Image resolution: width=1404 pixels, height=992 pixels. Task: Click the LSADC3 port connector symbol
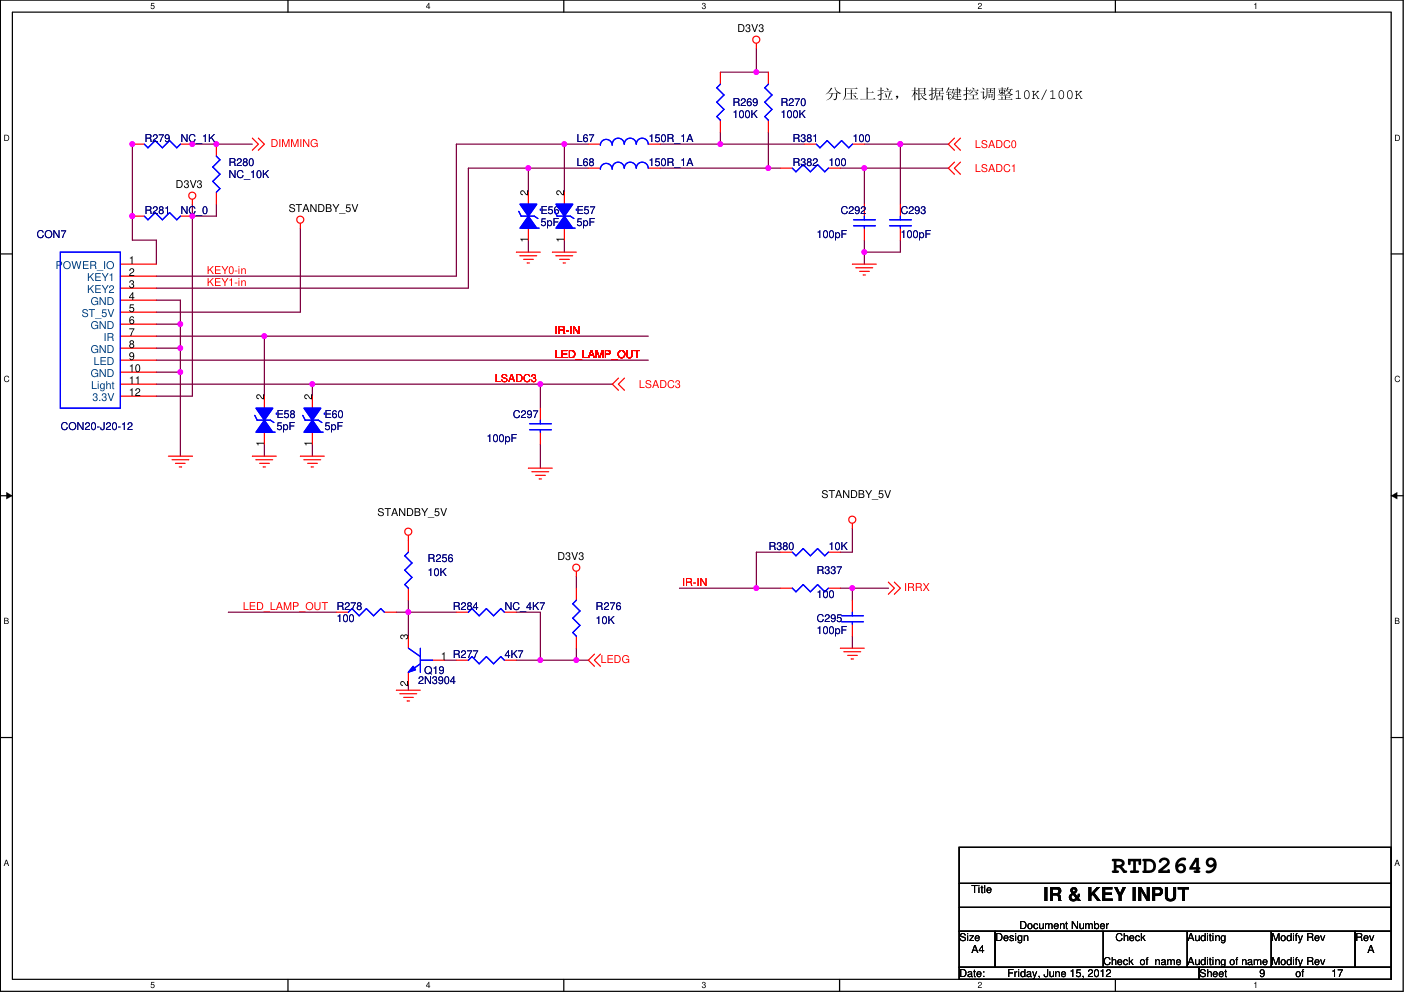[x=618, y=384]
